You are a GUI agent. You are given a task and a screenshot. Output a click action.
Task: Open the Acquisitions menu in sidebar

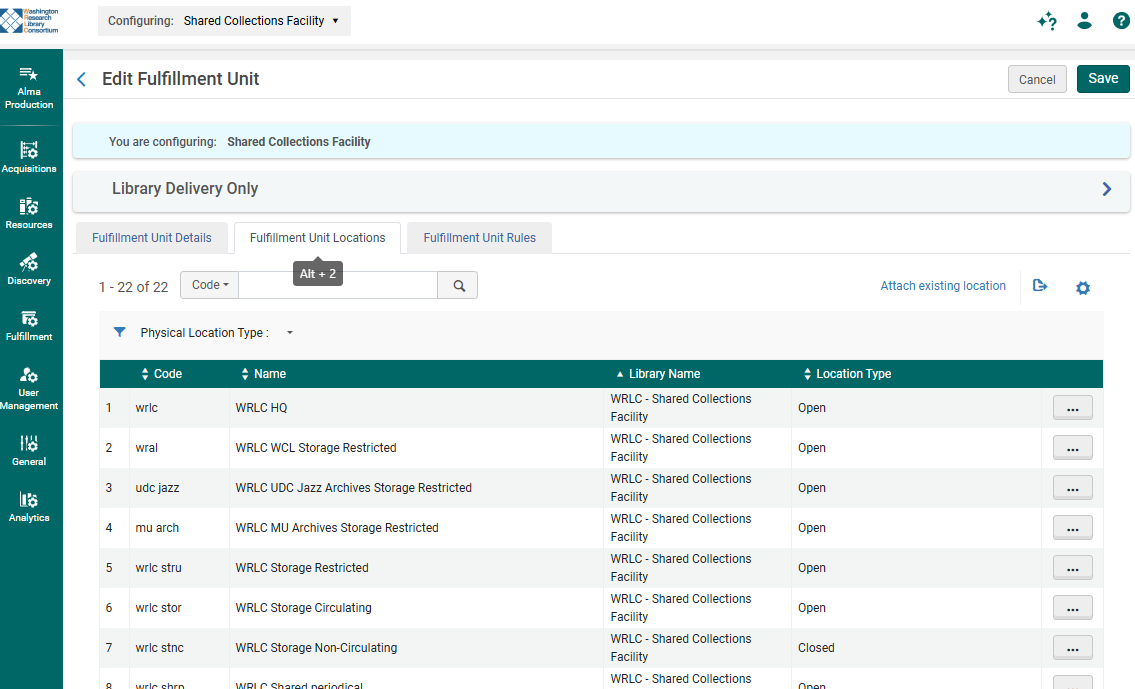30,157
